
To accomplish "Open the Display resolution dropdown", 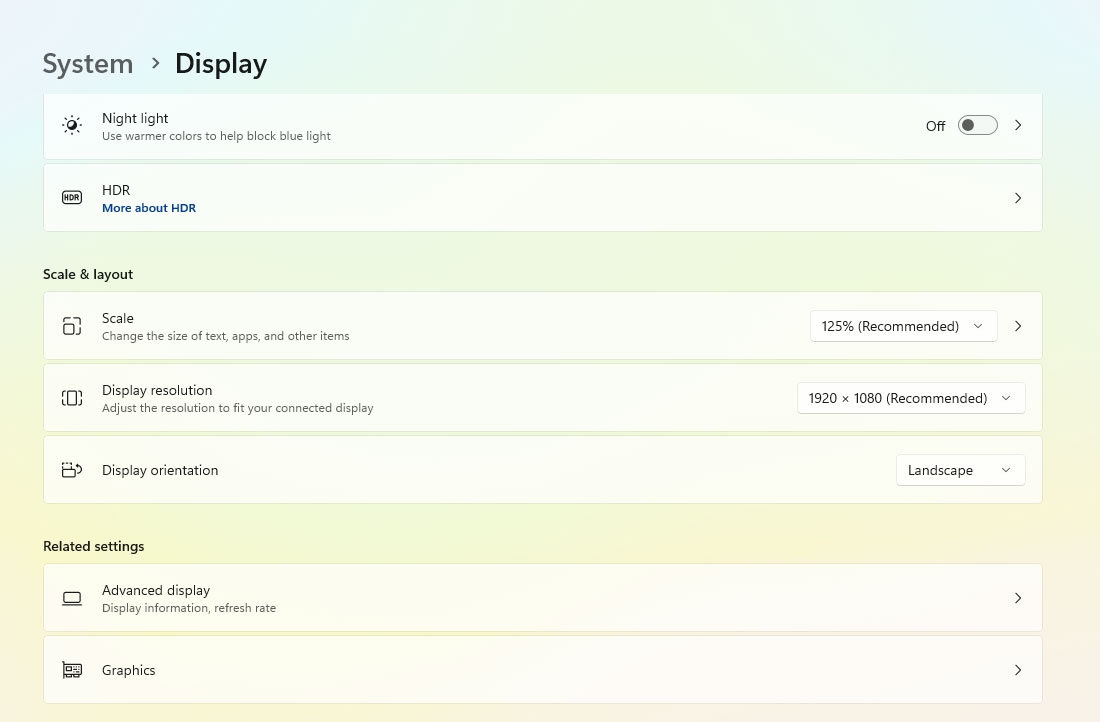I will coord(910,398).
